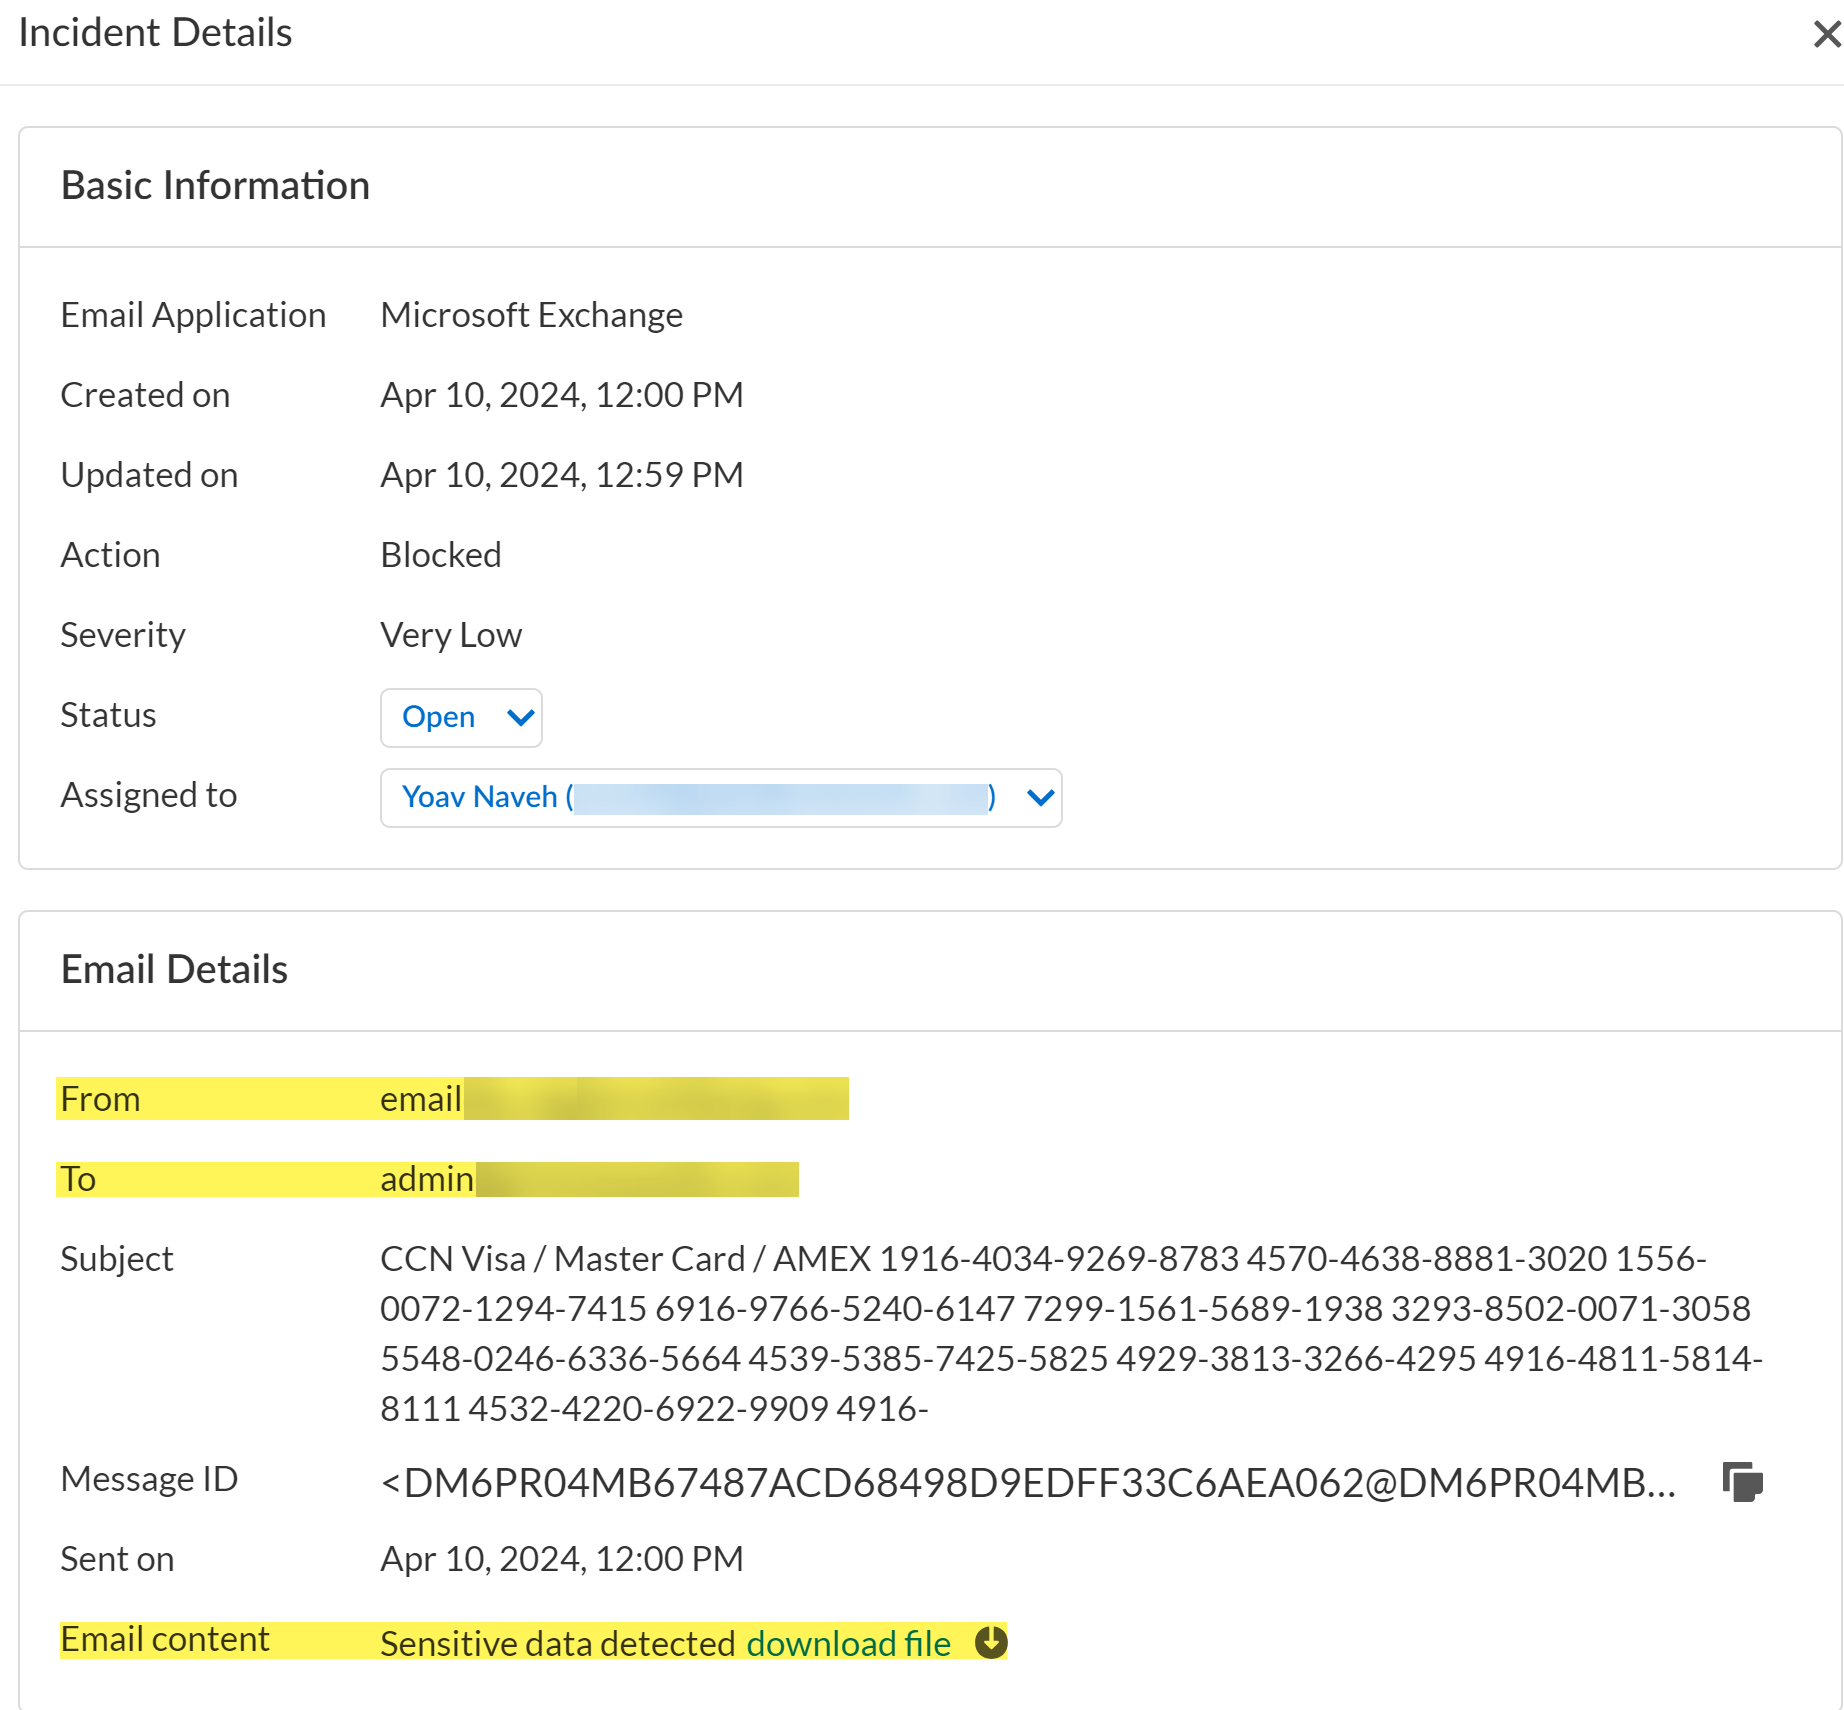This screenshot has height=1710, width=1844.
Task: Click the Blocked action value
Action: click(x=441, y=555)
